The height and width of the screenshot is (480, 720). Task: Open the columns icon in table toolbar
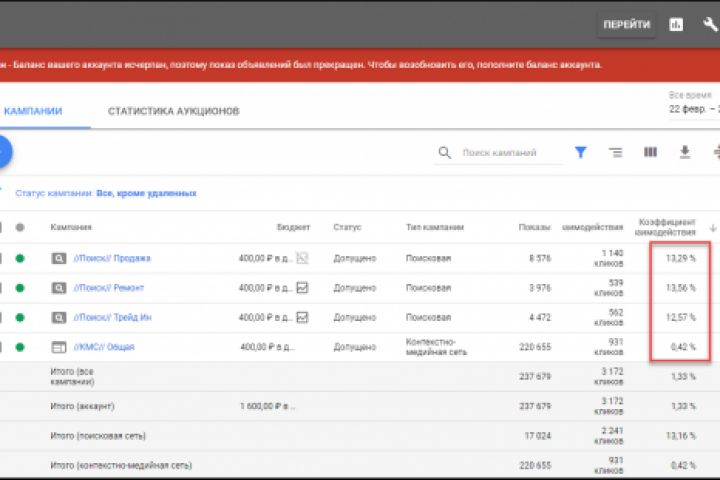click(650, 153)
